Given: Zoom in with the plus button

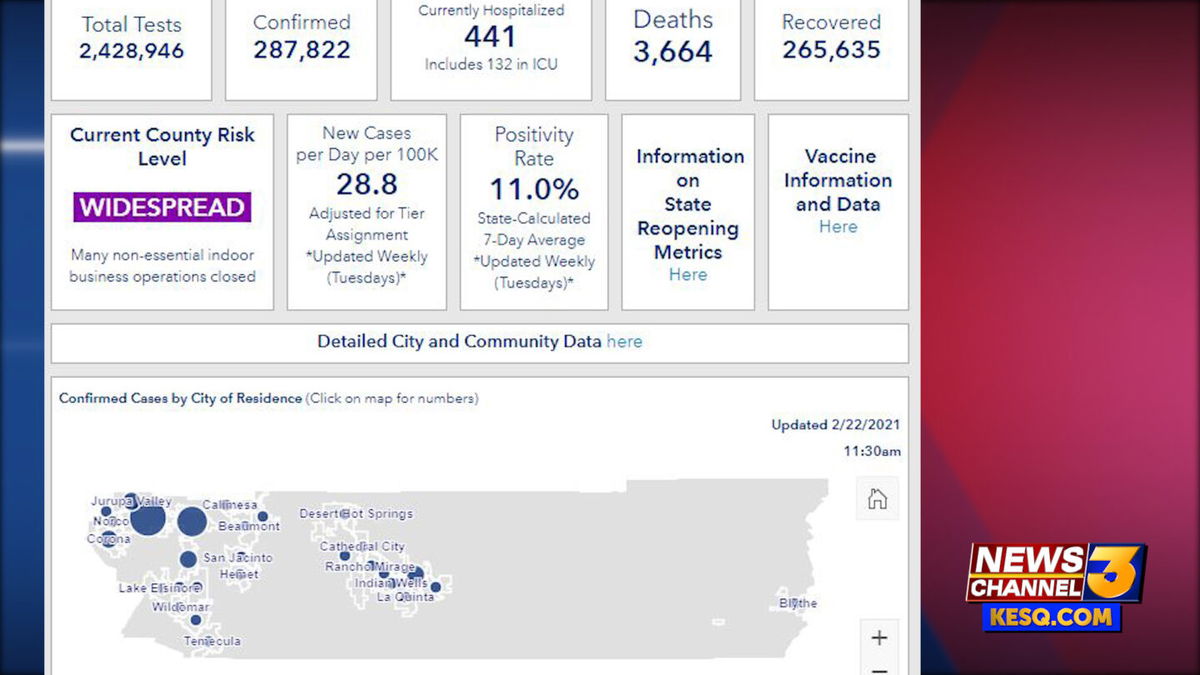Looking at the screenshot, I should pos(878,638).
